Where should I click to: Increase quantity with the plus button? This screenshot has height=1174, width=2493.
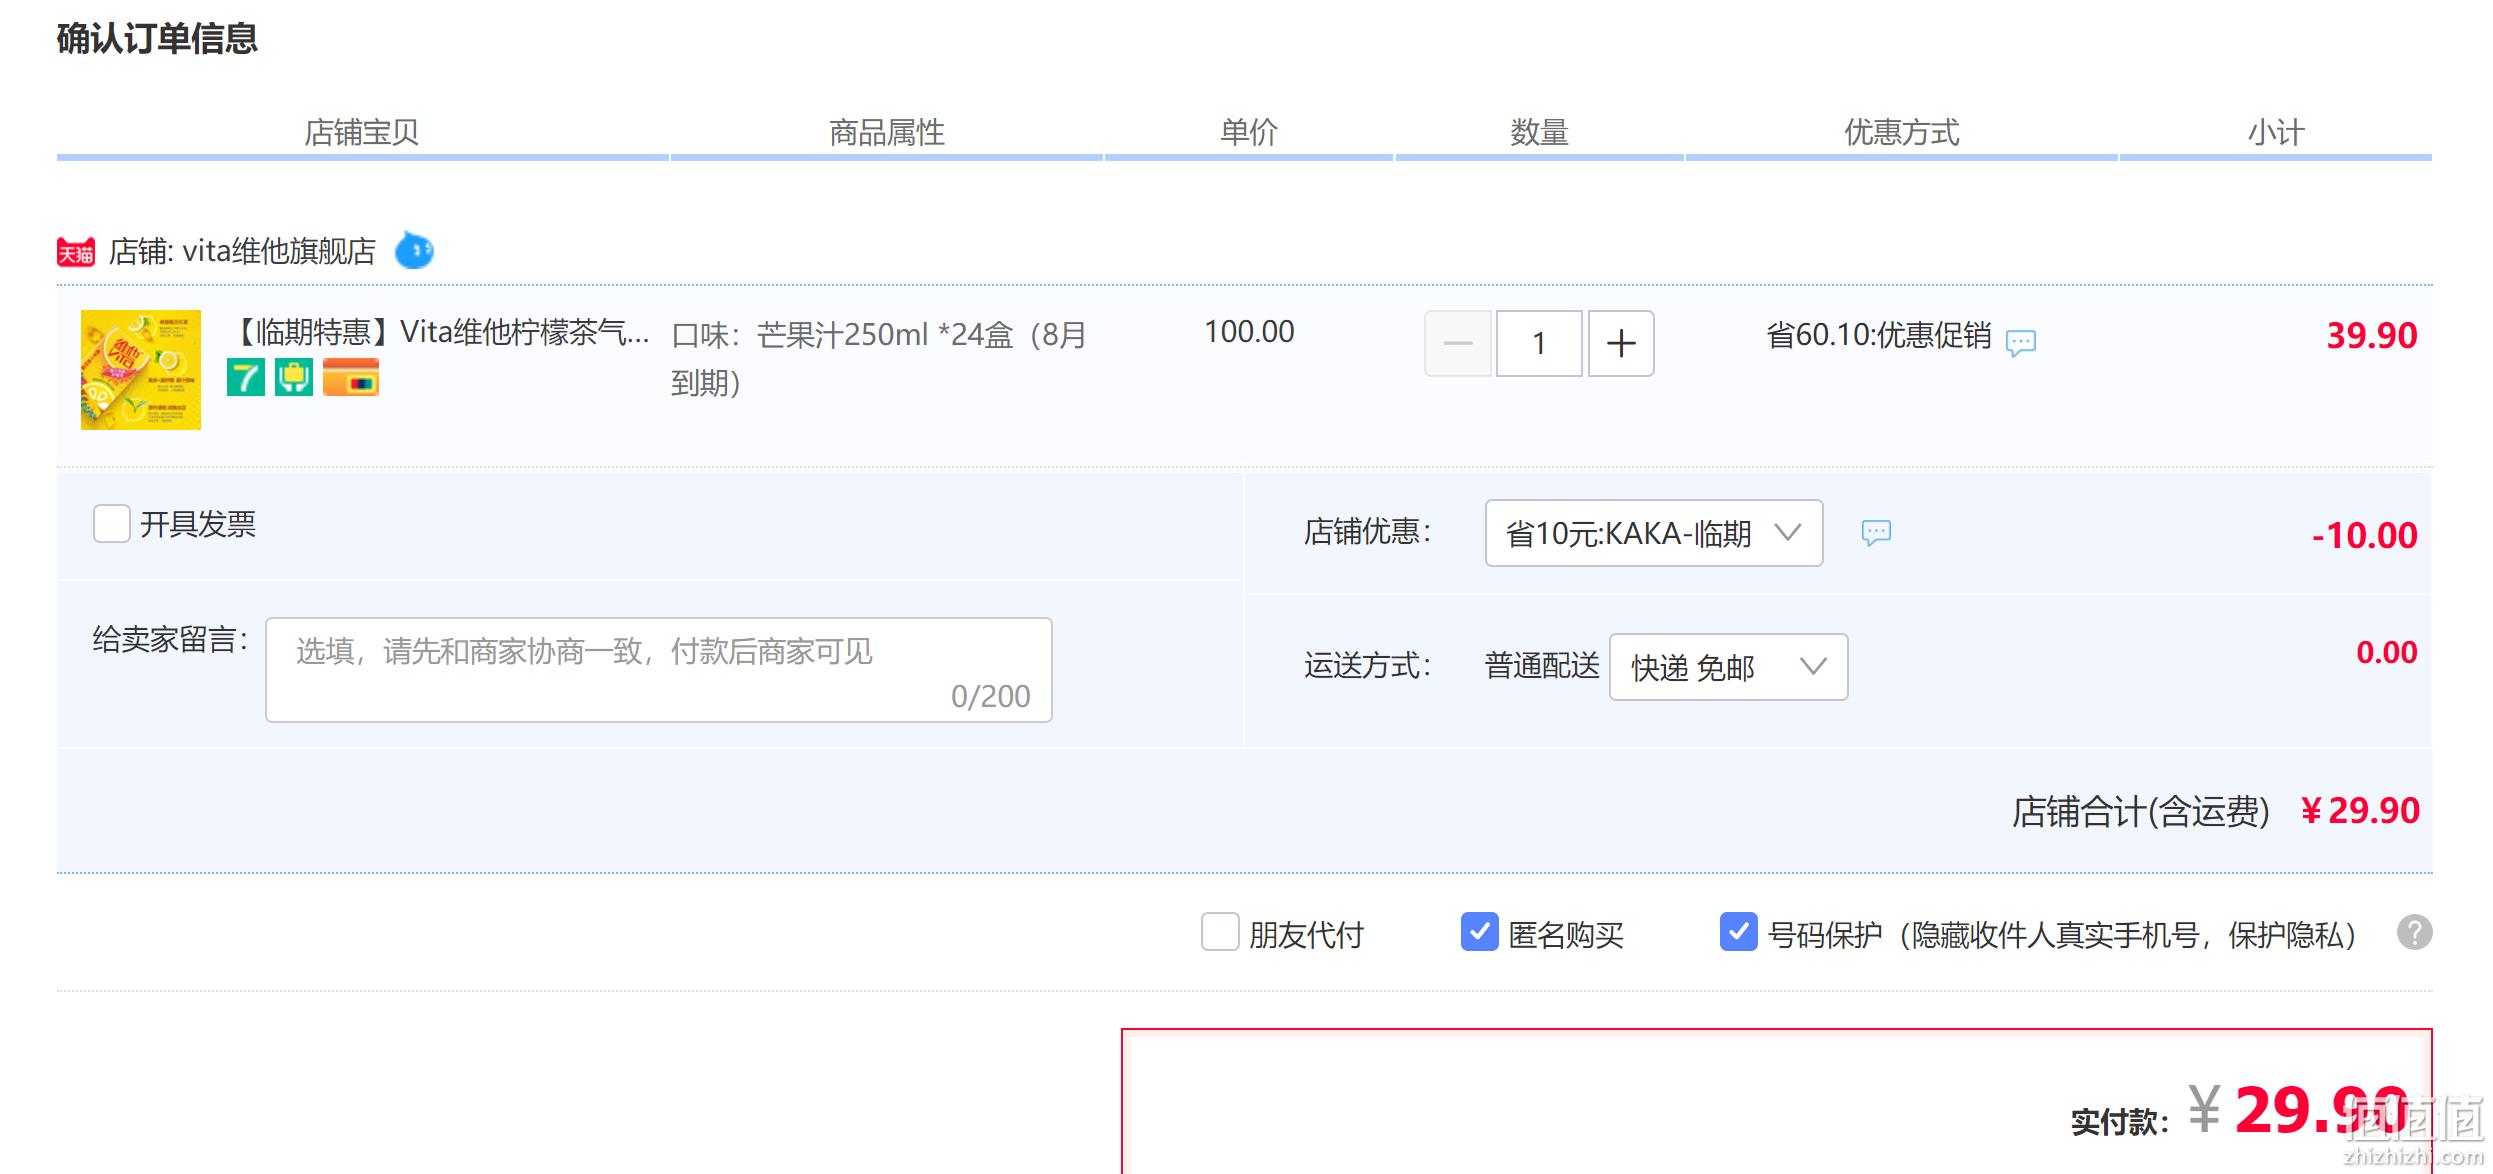[1621, 343]
